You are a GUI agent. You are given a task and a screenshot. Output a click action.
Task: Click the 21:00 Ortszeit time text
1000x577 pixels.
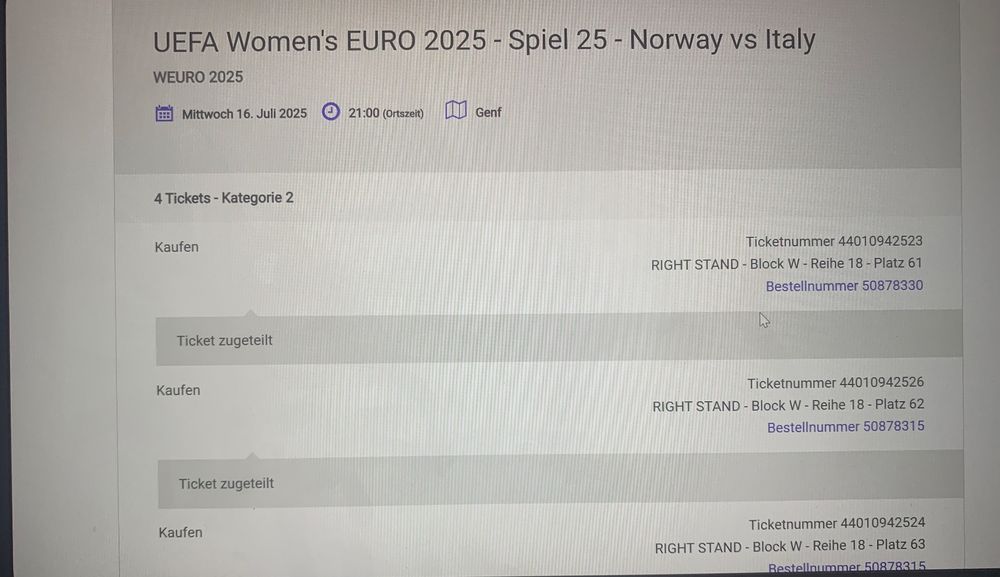tap(386, 113)
